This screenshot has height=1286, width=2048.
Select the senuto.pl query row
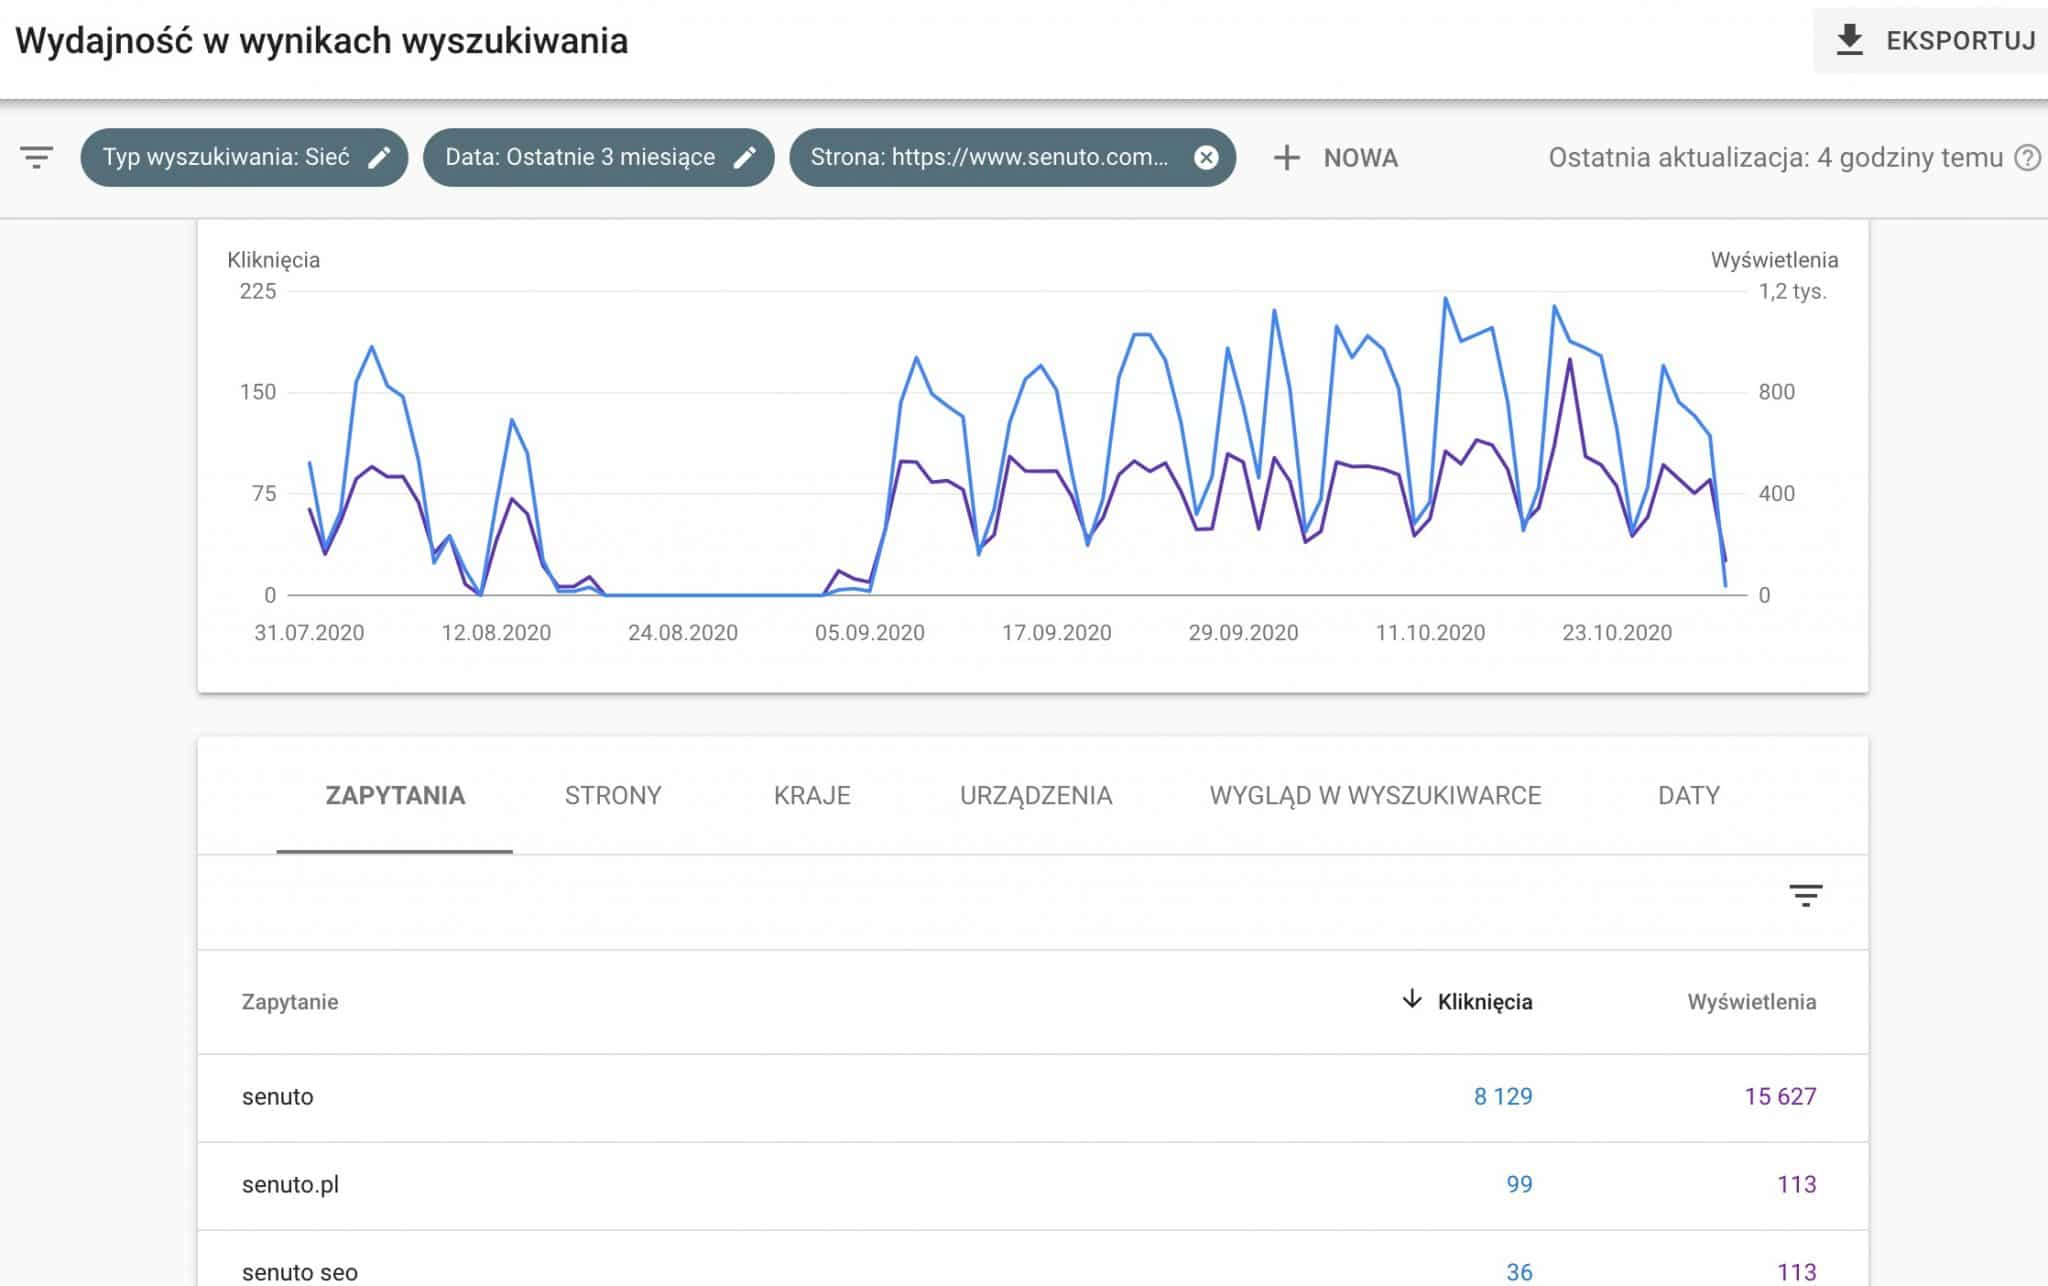(1032, 1185)
